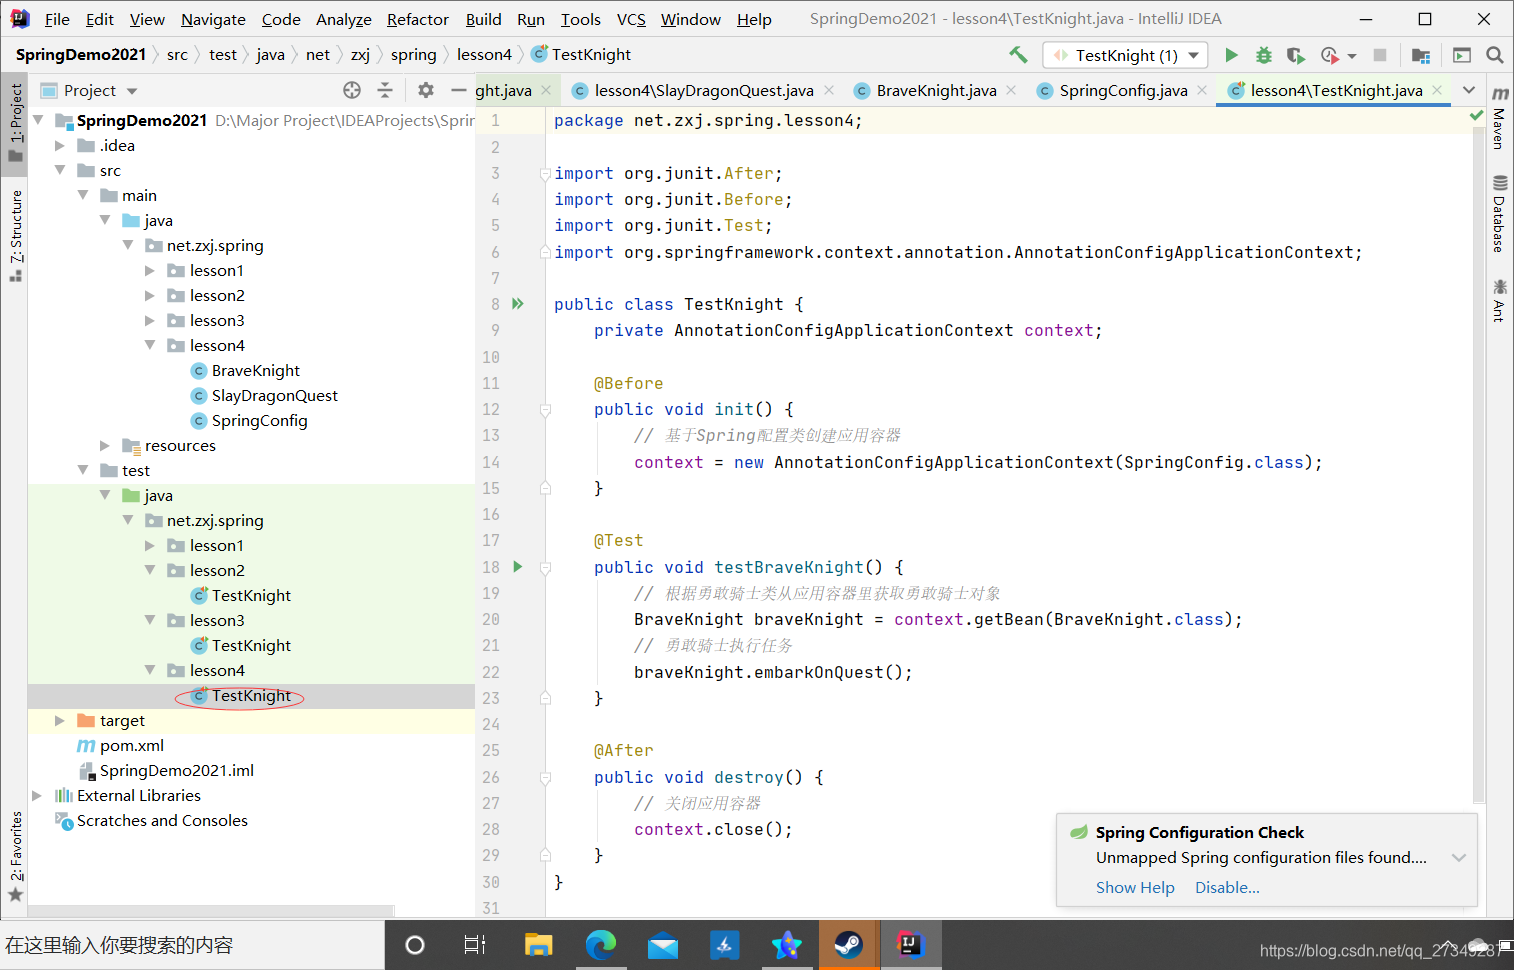The height and width of the screenshot is (970, 1514).
Task: Collapse the init method at line 12
Action: point(545,409)
